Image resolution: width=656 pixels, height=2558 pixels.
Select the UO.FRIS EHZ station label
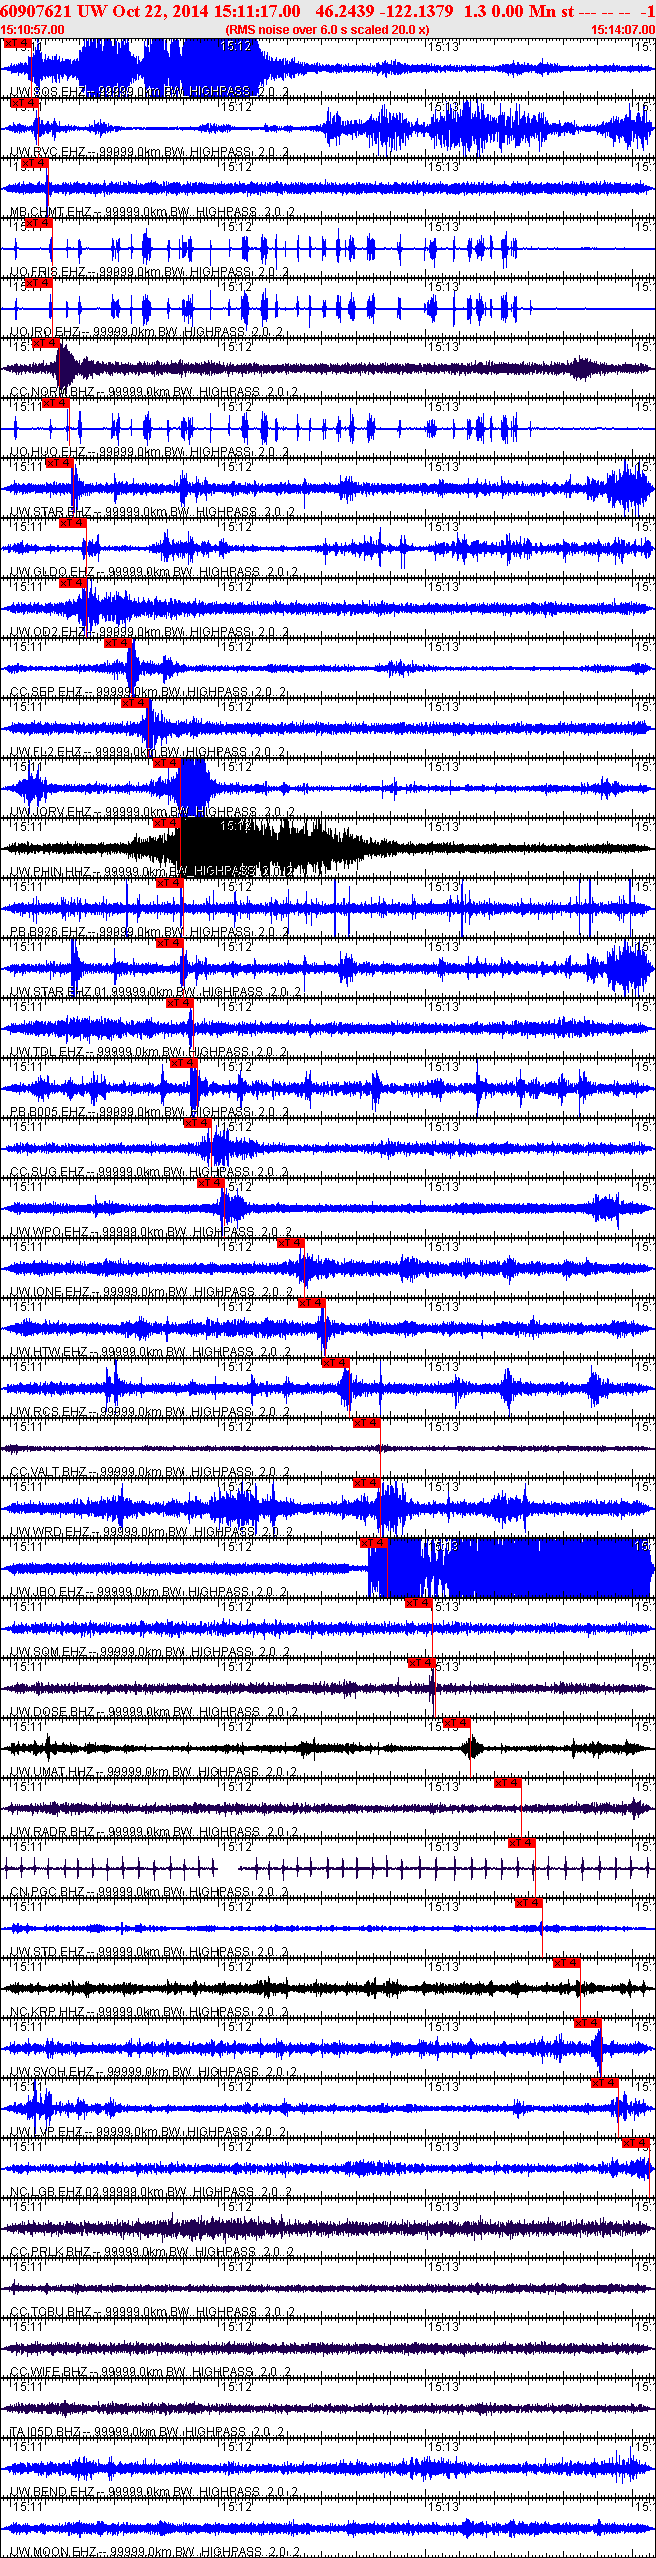pos(149,272)
